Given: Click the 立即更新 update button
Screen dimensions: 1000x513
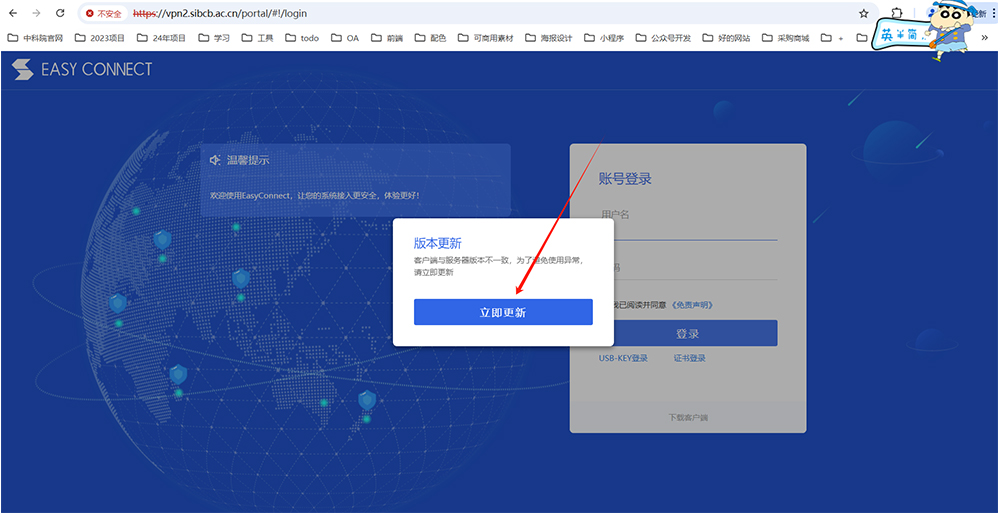Looking at the screenshot, I should [503, 312].
